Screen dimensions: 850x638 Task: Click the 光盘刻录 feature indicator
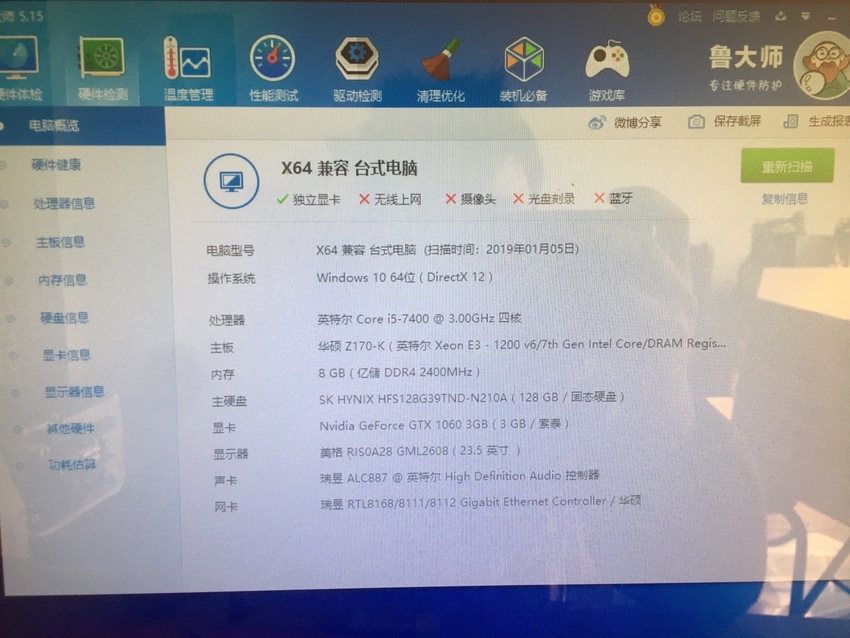(x=544, y=199)
